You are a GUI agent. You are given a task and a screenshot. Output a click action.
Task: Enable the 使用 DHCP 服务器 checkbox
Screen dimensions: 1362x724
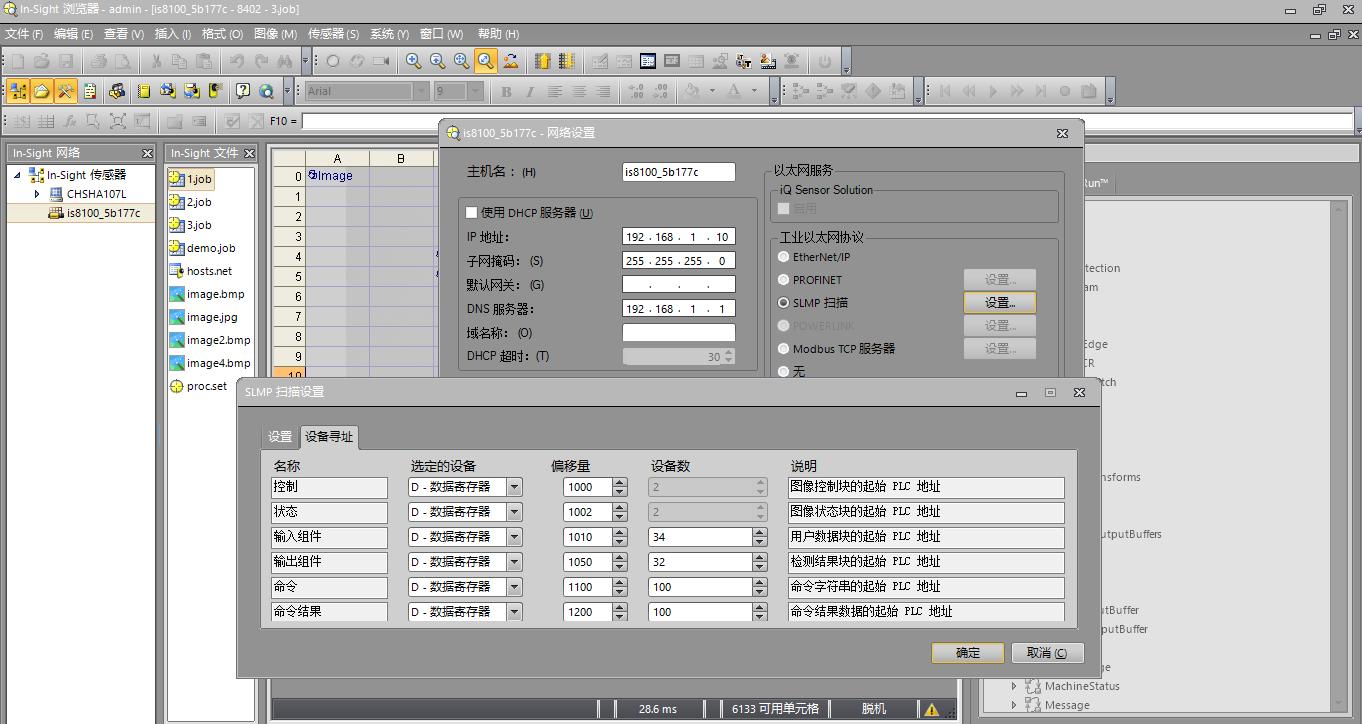tap(472, 213)
